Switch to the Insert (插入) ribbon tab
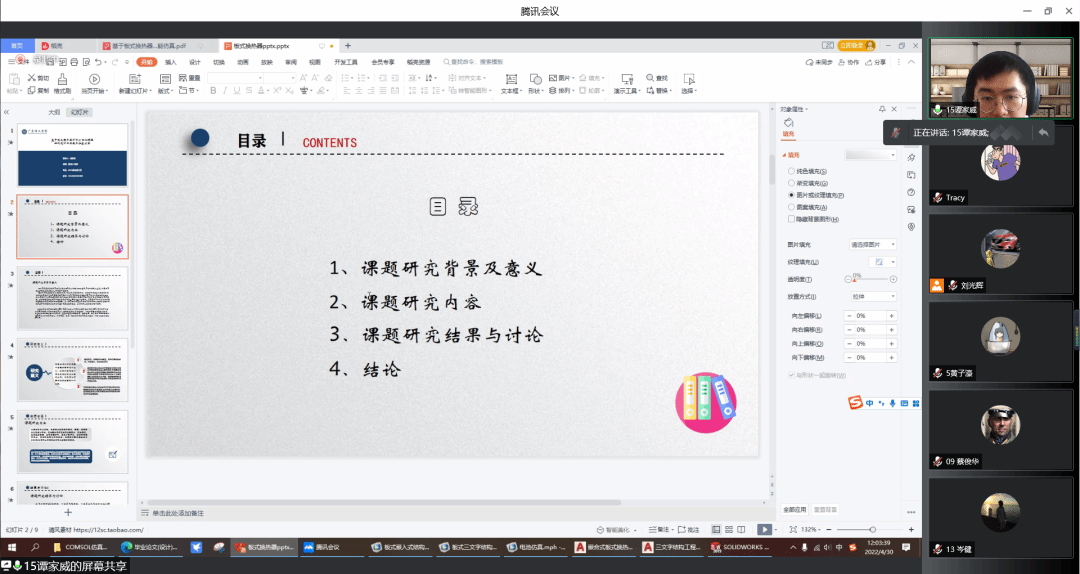1080x574 pixels. (170, 62)
